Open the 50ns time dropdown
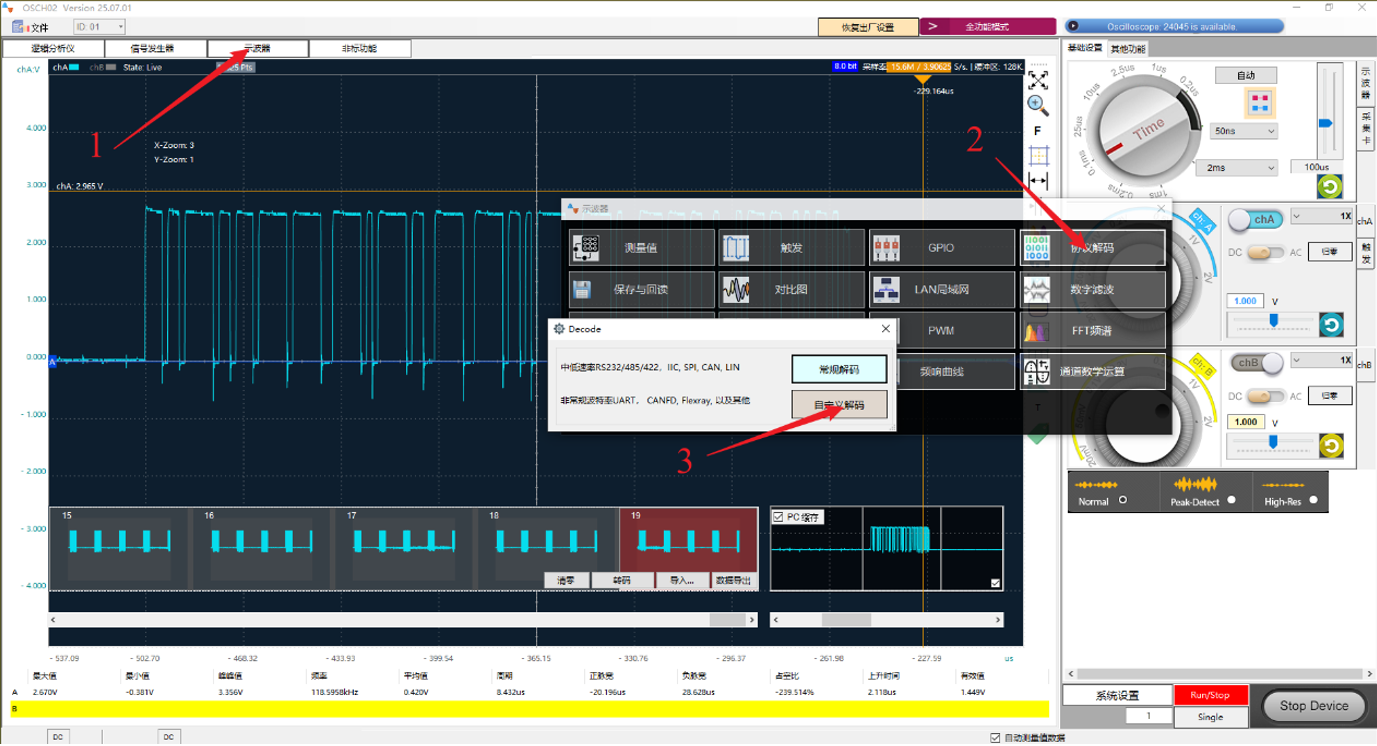 pos(1244,131)
